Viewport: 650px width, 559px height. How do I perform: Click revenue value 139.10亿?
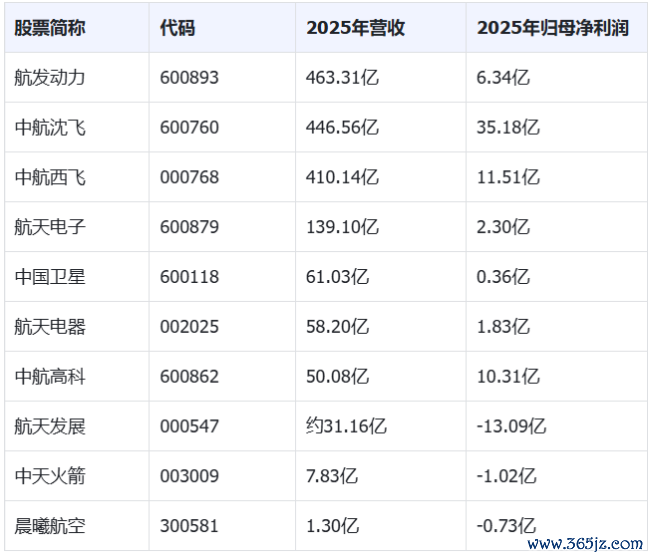click(342, 227)
